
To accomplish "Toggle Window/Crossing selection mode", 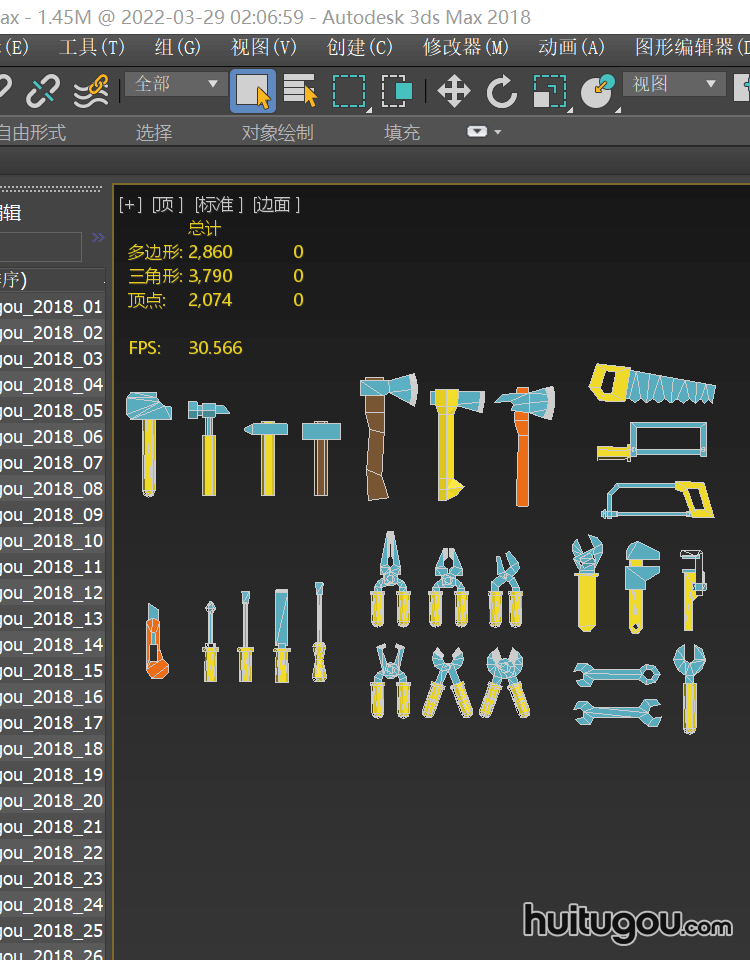I will click(x=397, y=91).
